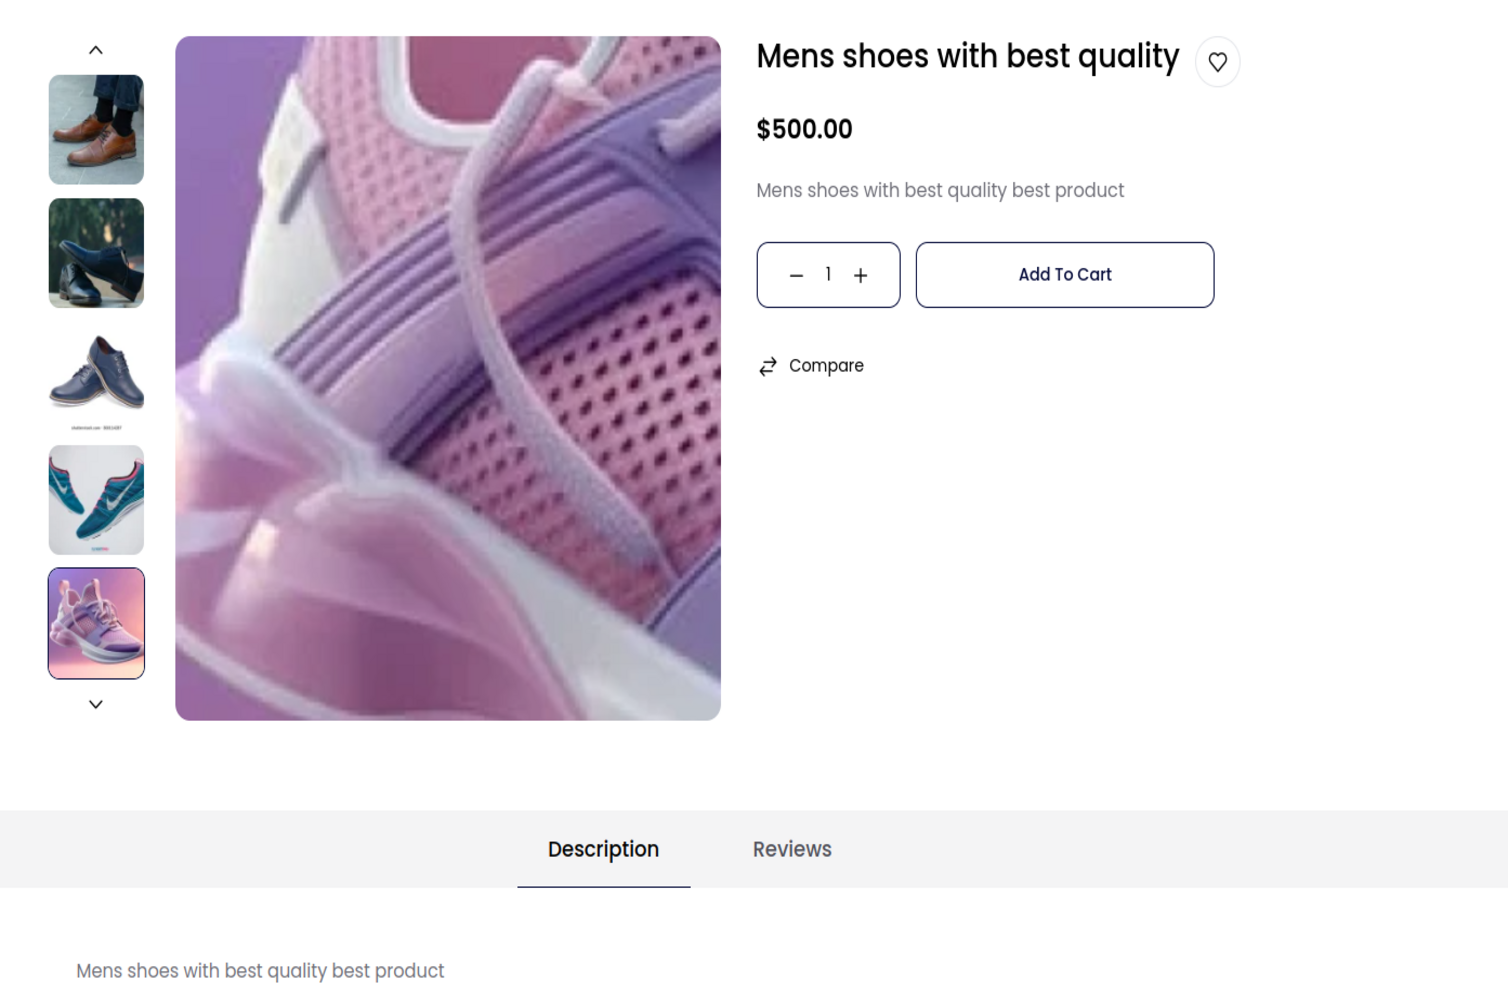The height and width of the screenshot is (1000, 1508).
Task: Click the large pink sneaker product image
Action: [x=448, y=378]
